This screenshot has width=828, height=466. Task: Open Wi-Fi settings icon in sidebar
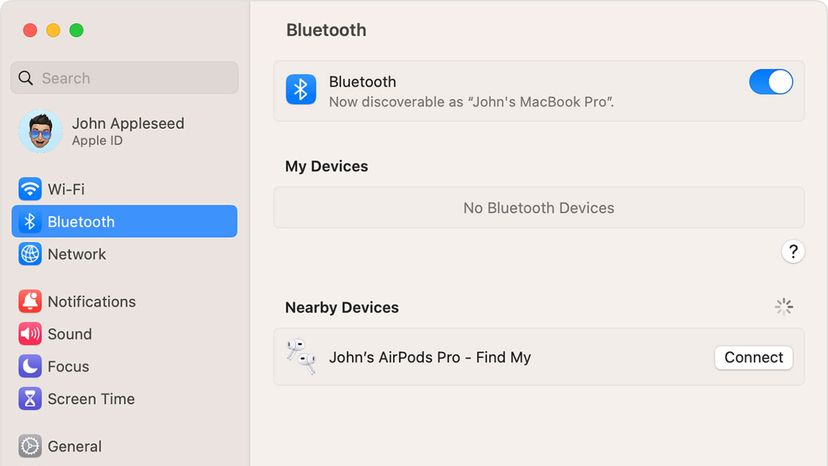pyautogui.click(x=30, y=189)
